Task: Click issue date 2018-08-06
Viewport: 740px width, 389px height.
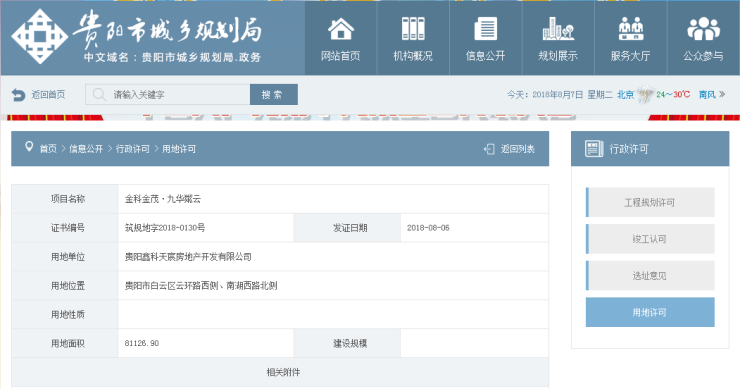Action: point(428,228)
